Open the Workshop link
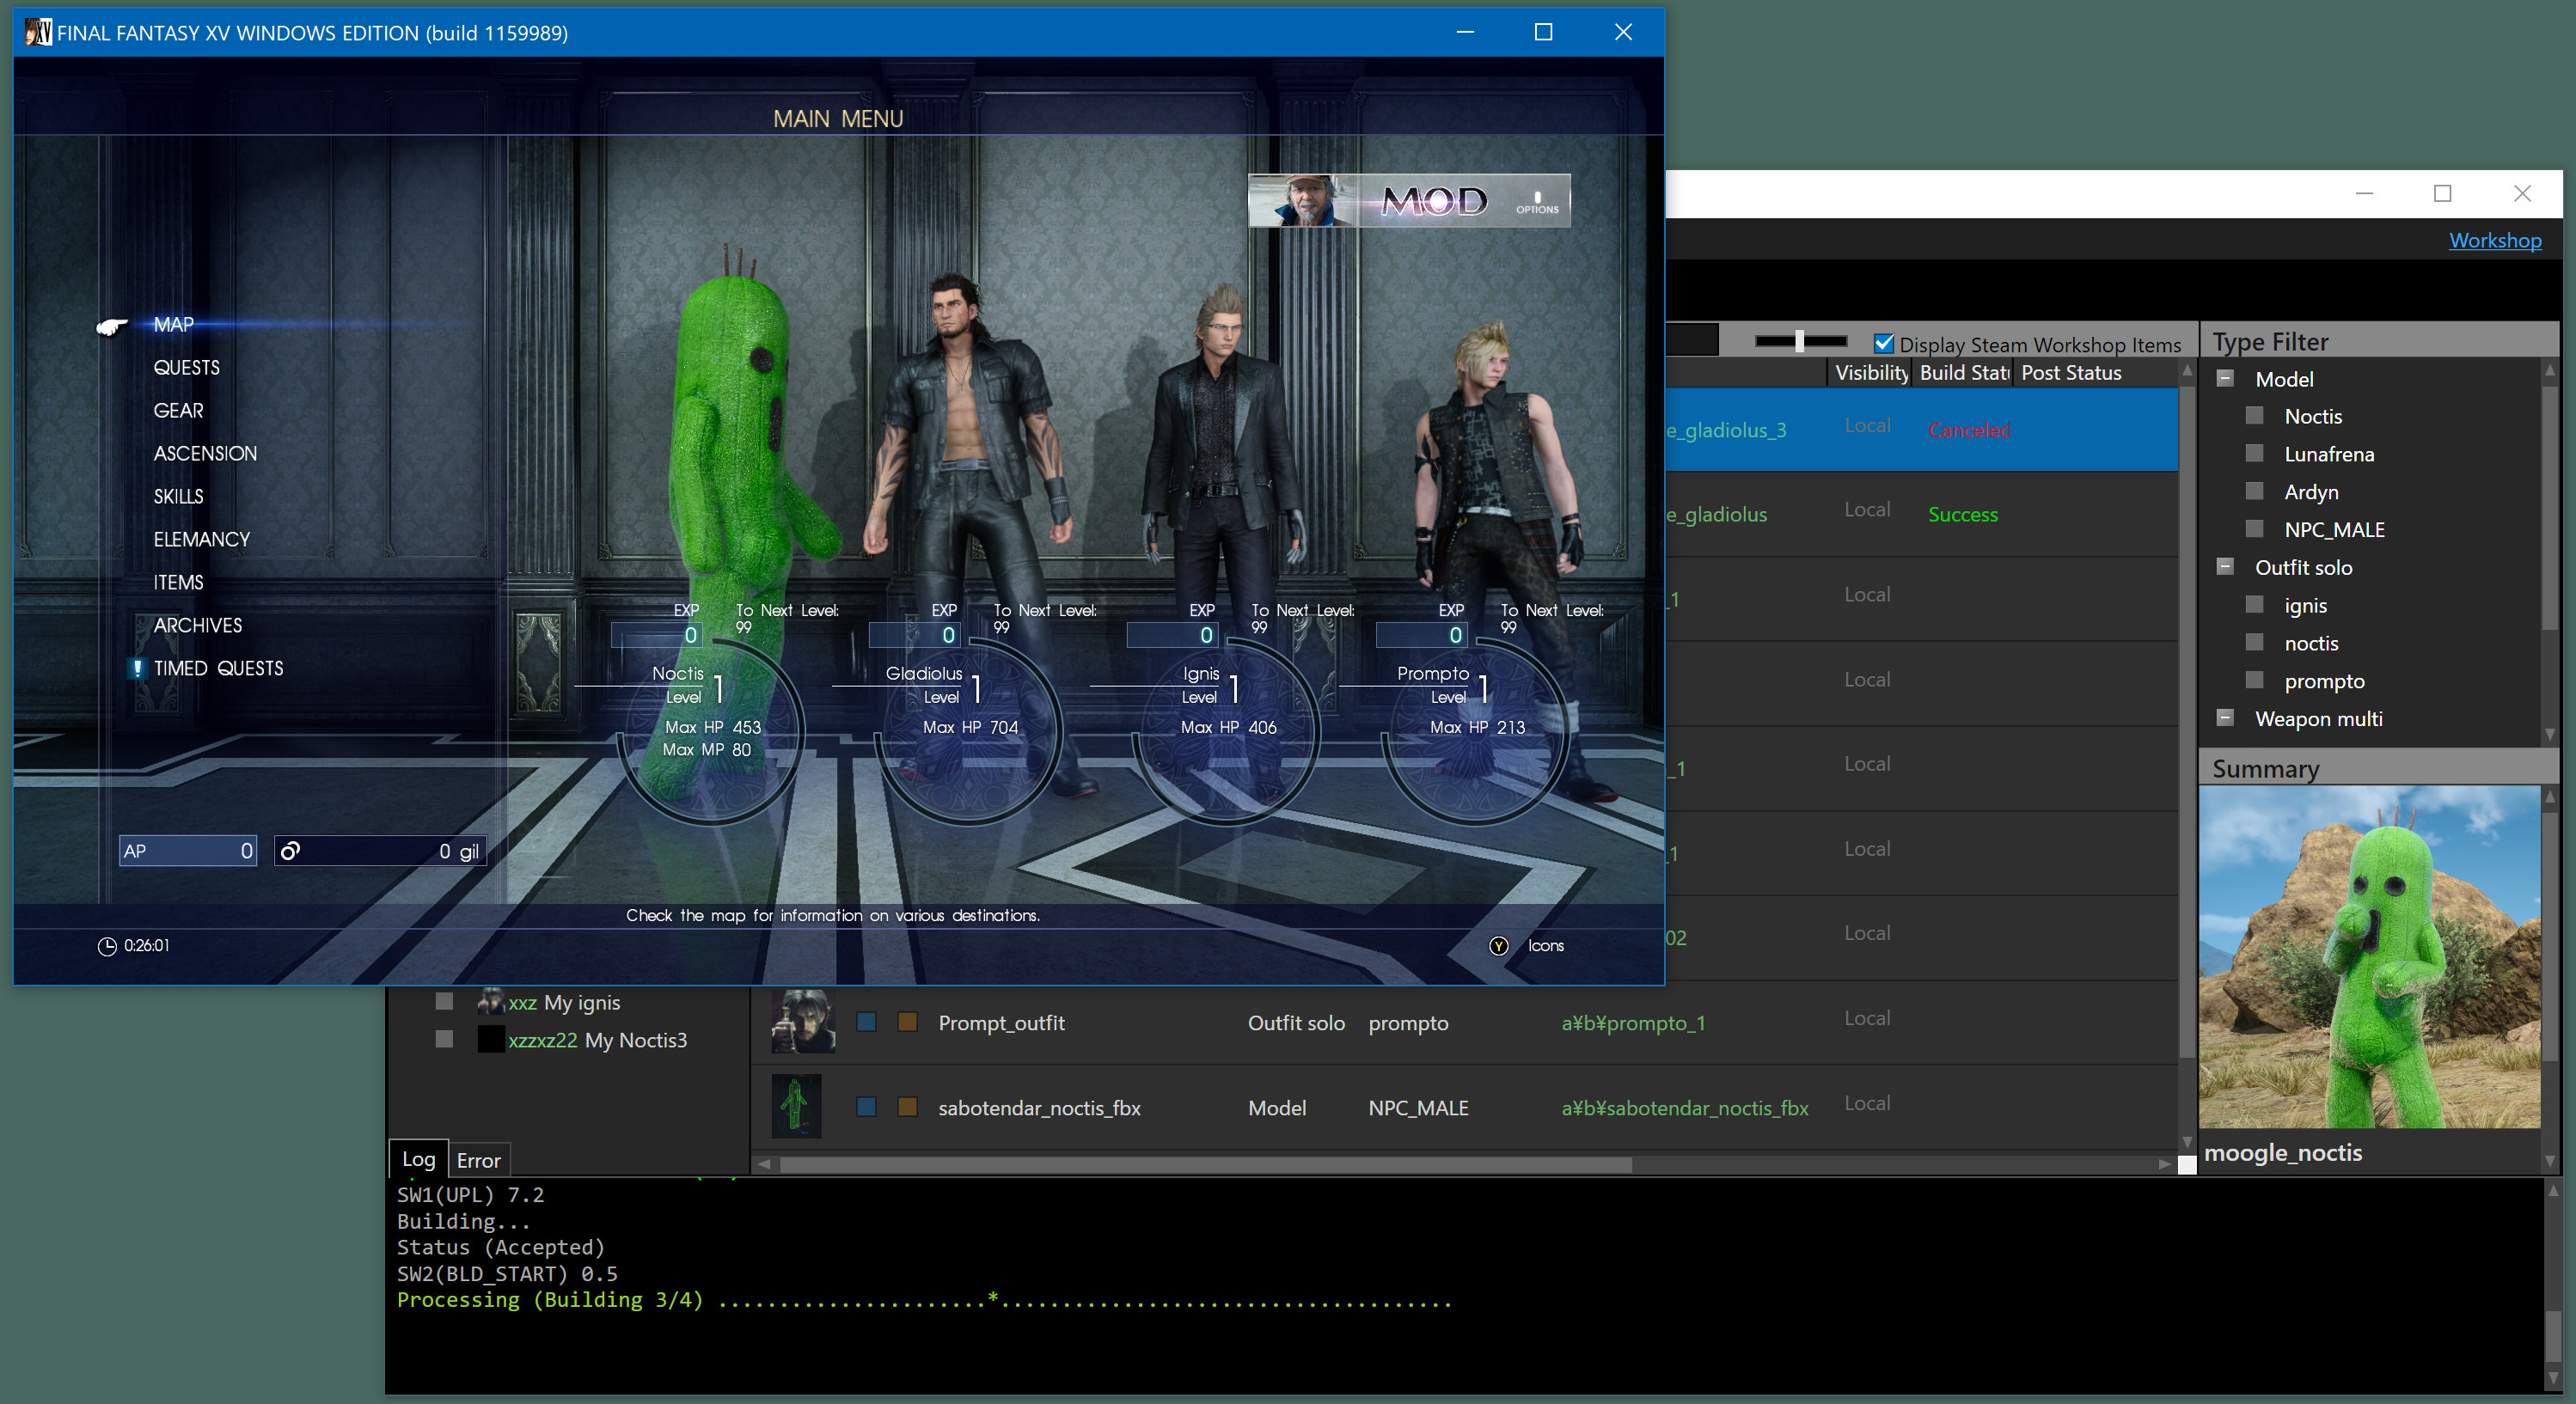2576x1404 pixels. (x=2494, y=240)
